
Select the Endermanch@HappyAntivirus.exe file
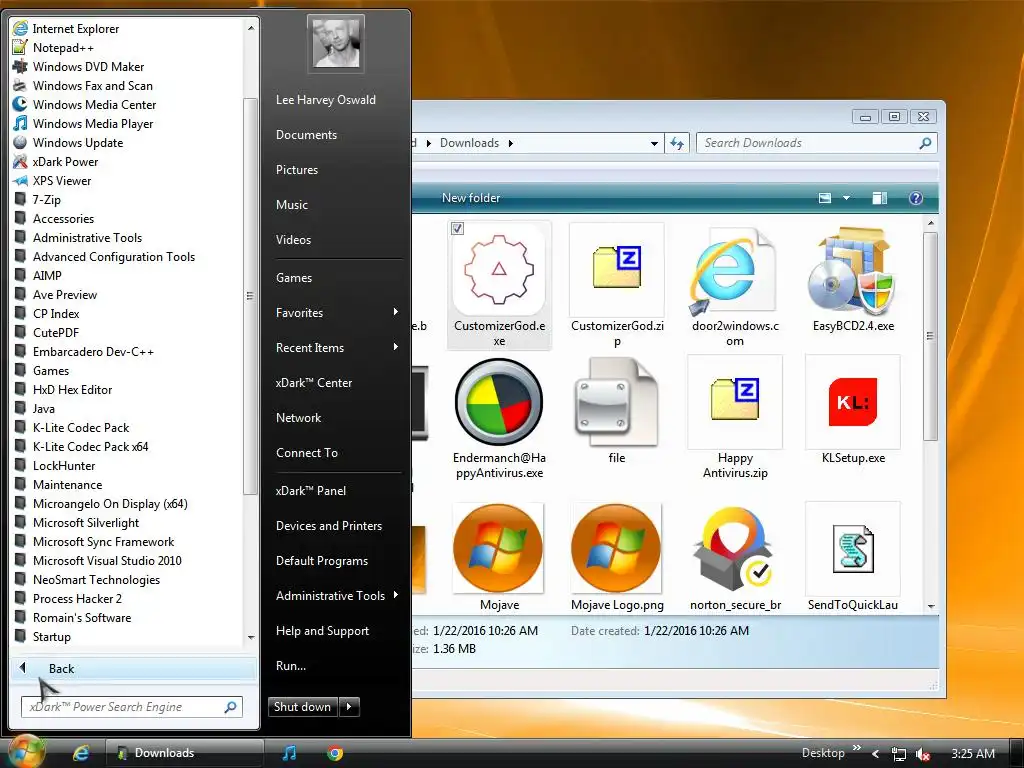tap(499, 418)
